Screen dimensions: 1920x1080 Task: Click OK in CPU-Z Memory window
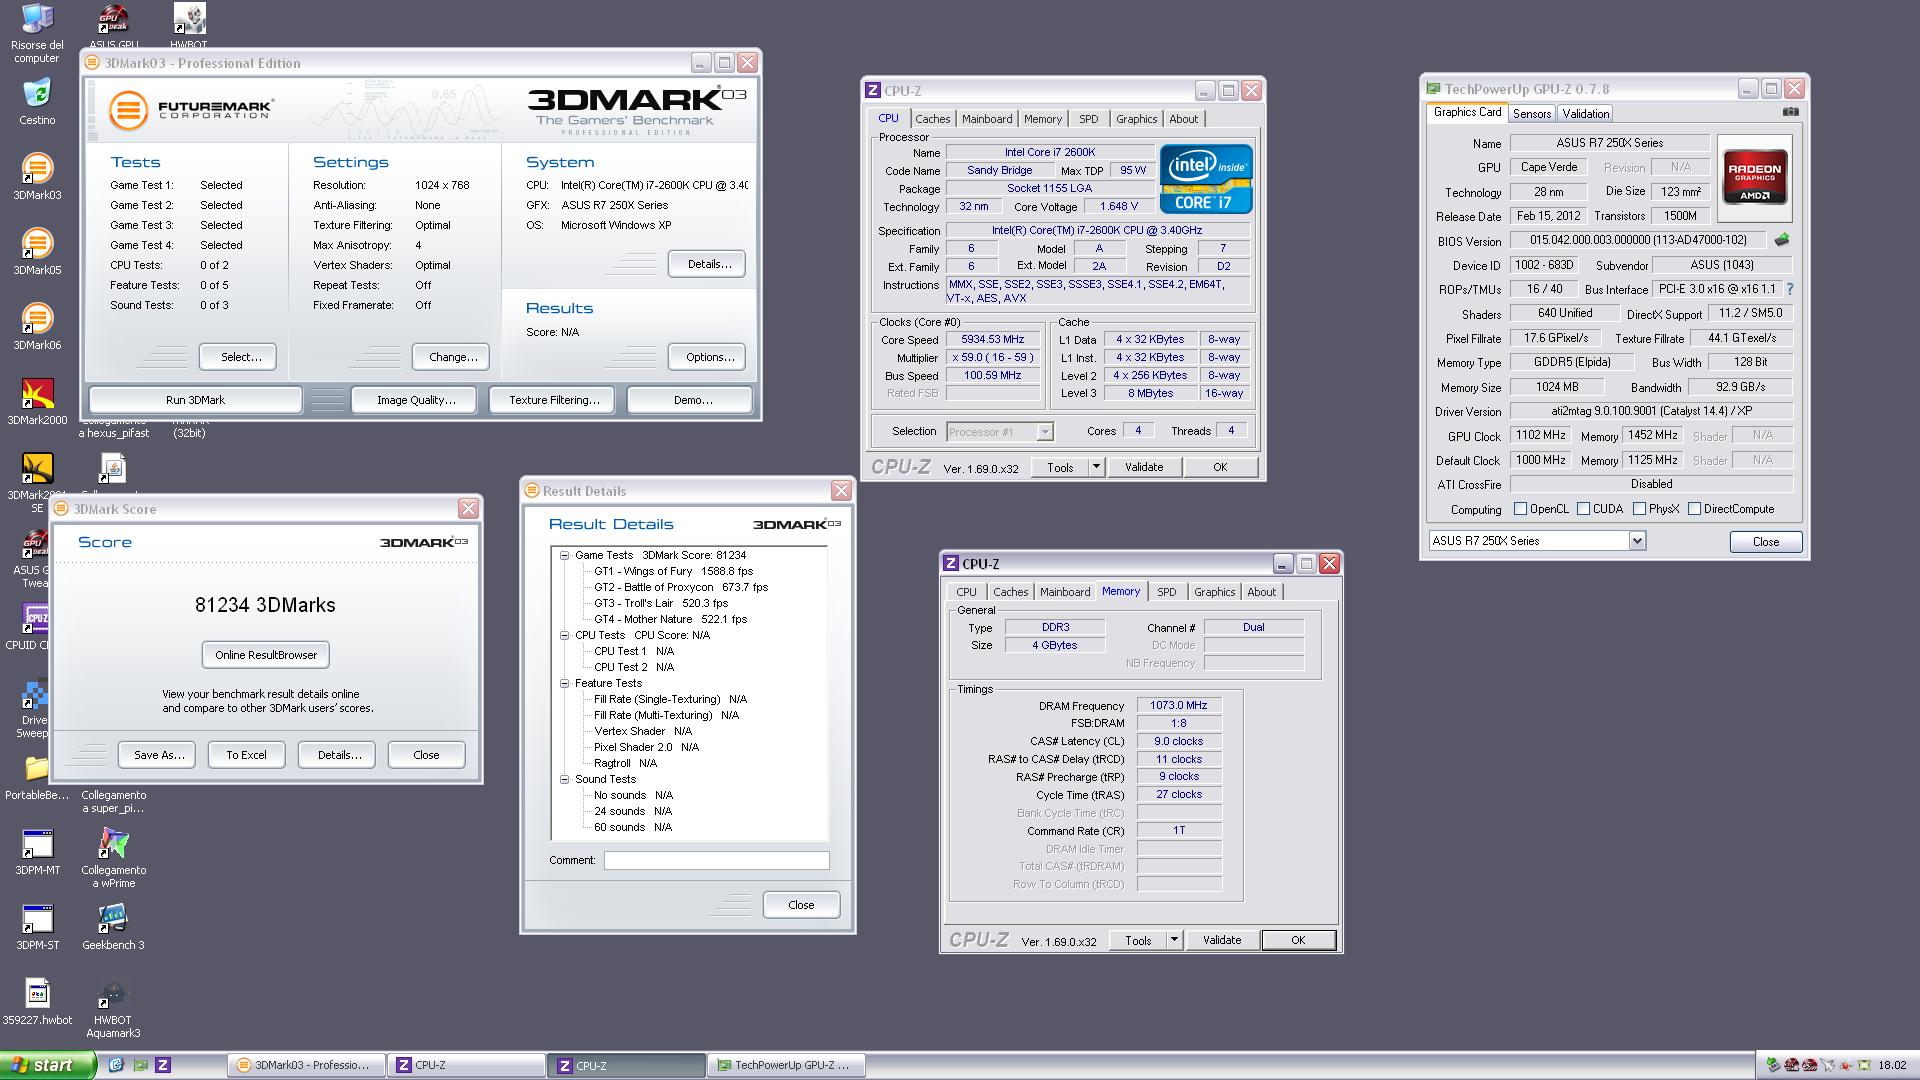coord(1298,940)
